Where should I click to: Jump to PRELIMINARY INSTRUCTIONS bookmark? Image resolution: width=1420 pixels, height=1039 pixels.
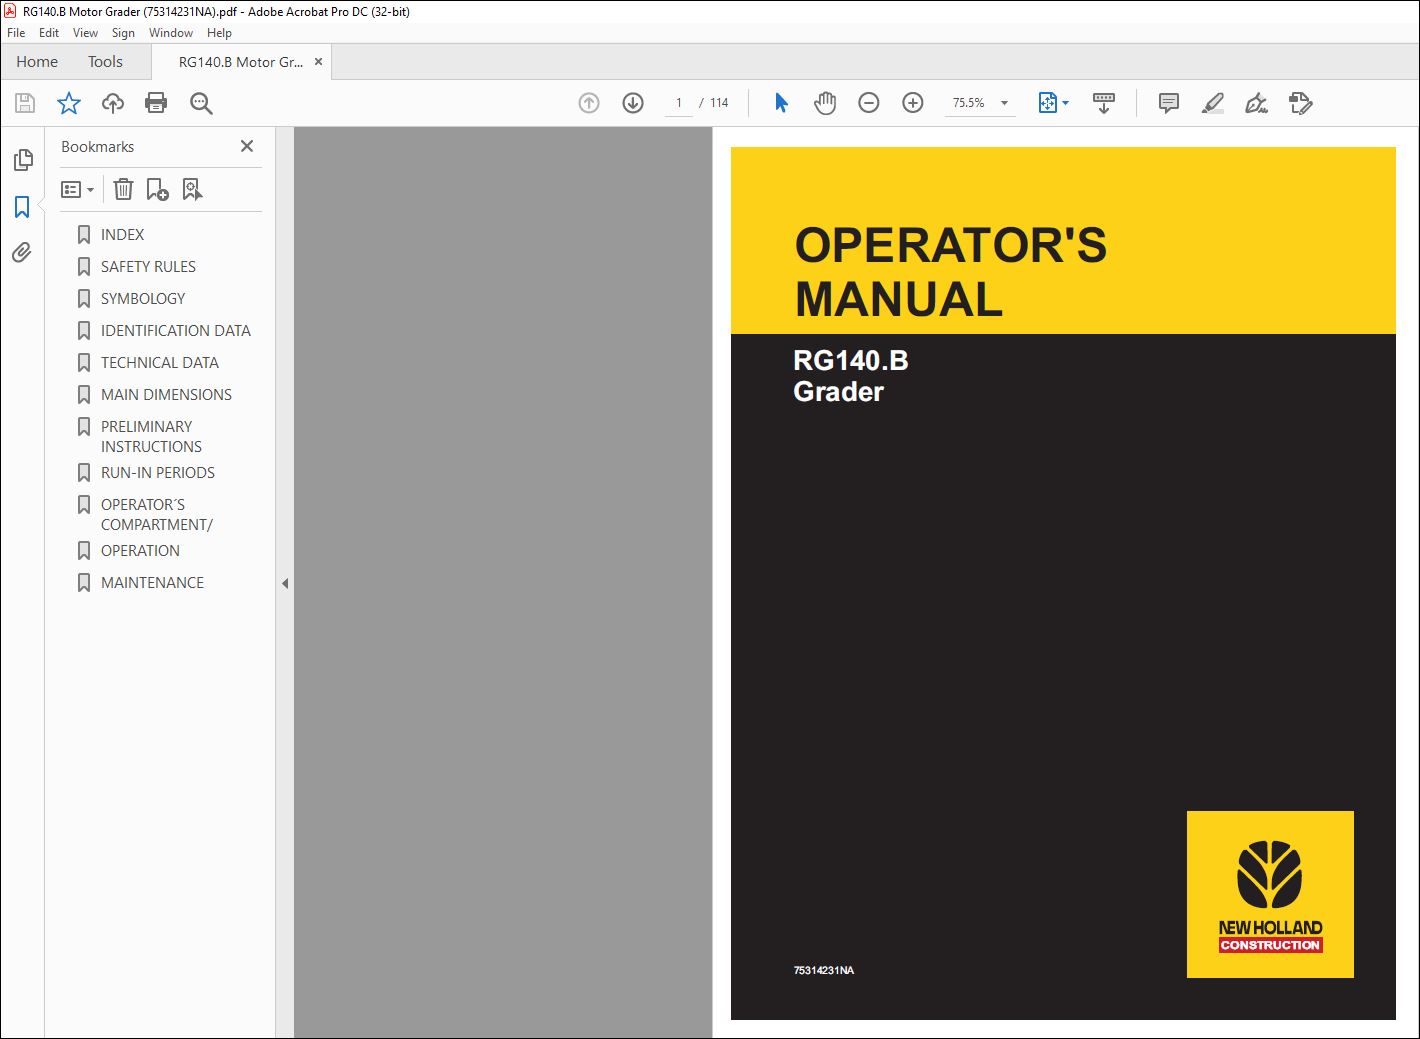click(x=151, y=437)
